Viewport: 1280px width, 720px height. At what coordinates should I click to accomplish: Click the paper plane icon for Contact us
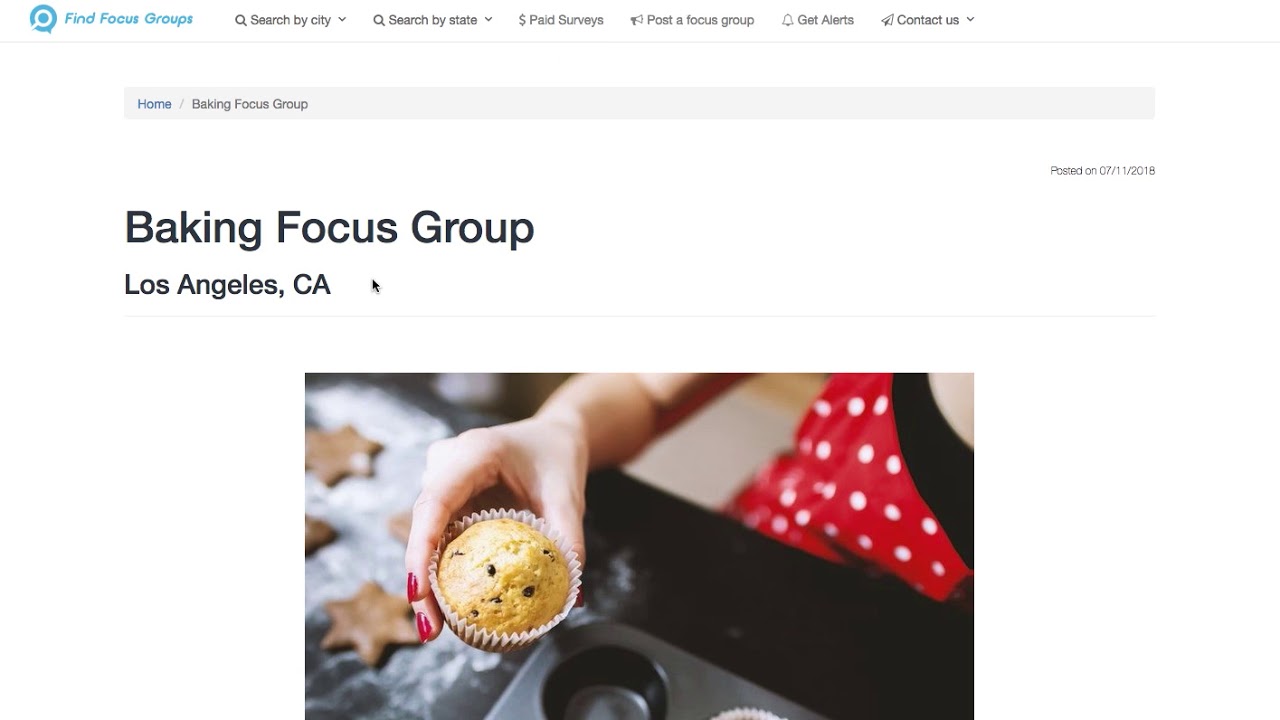887,20
